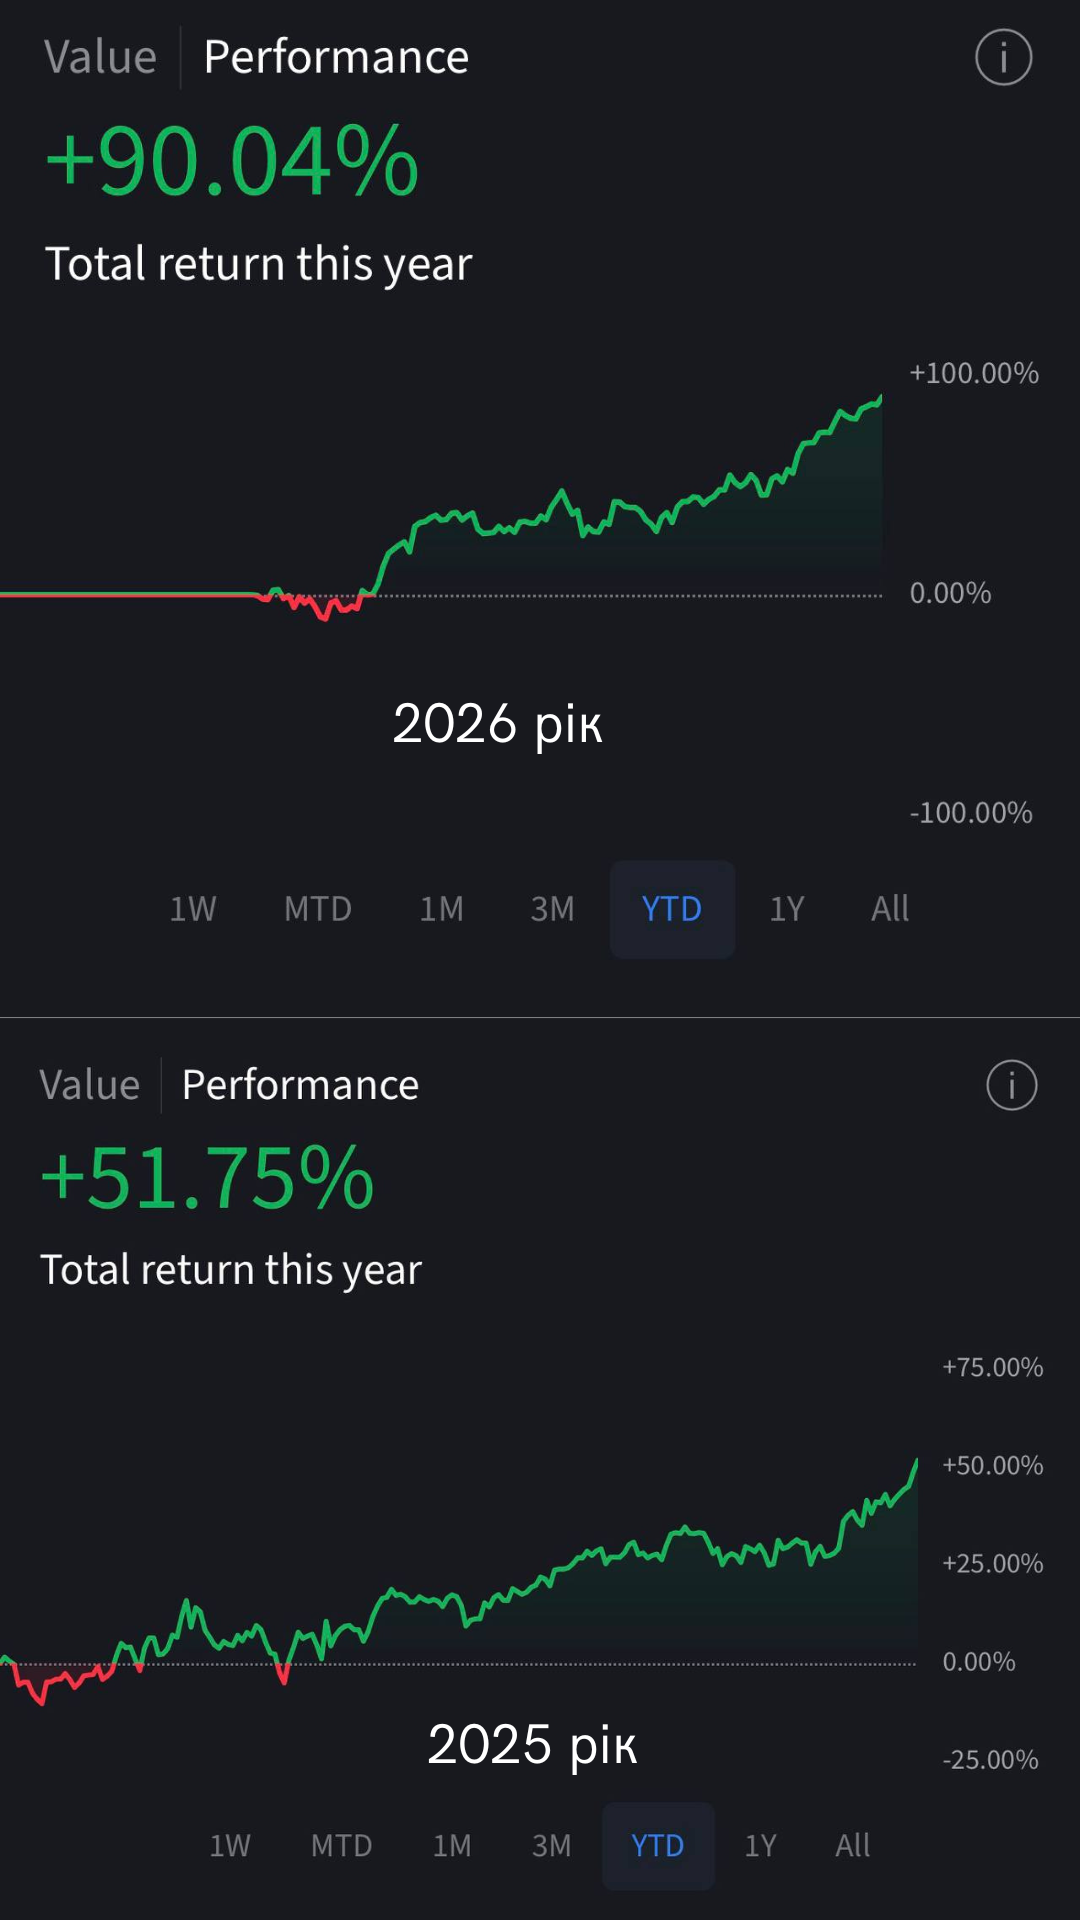Select the 1M range on the 2025 chart

[452, 1846]
